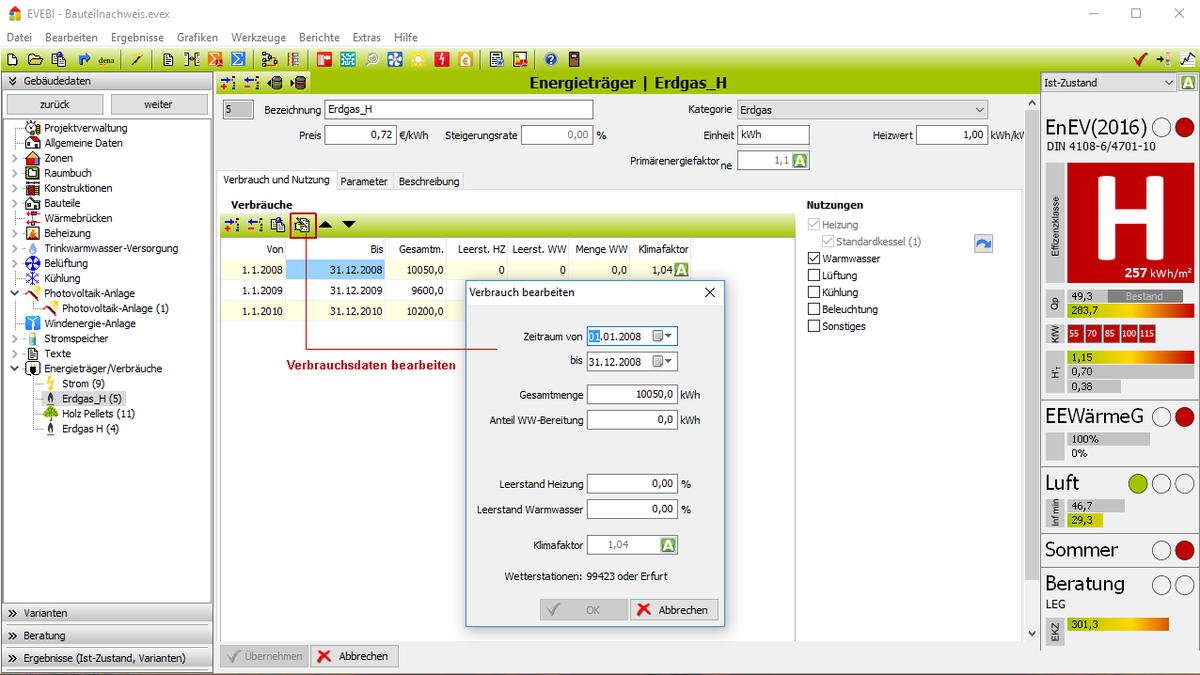1200x675 pixels.
Task: Click the blue help question mark icon
Action: coord(550,59)
